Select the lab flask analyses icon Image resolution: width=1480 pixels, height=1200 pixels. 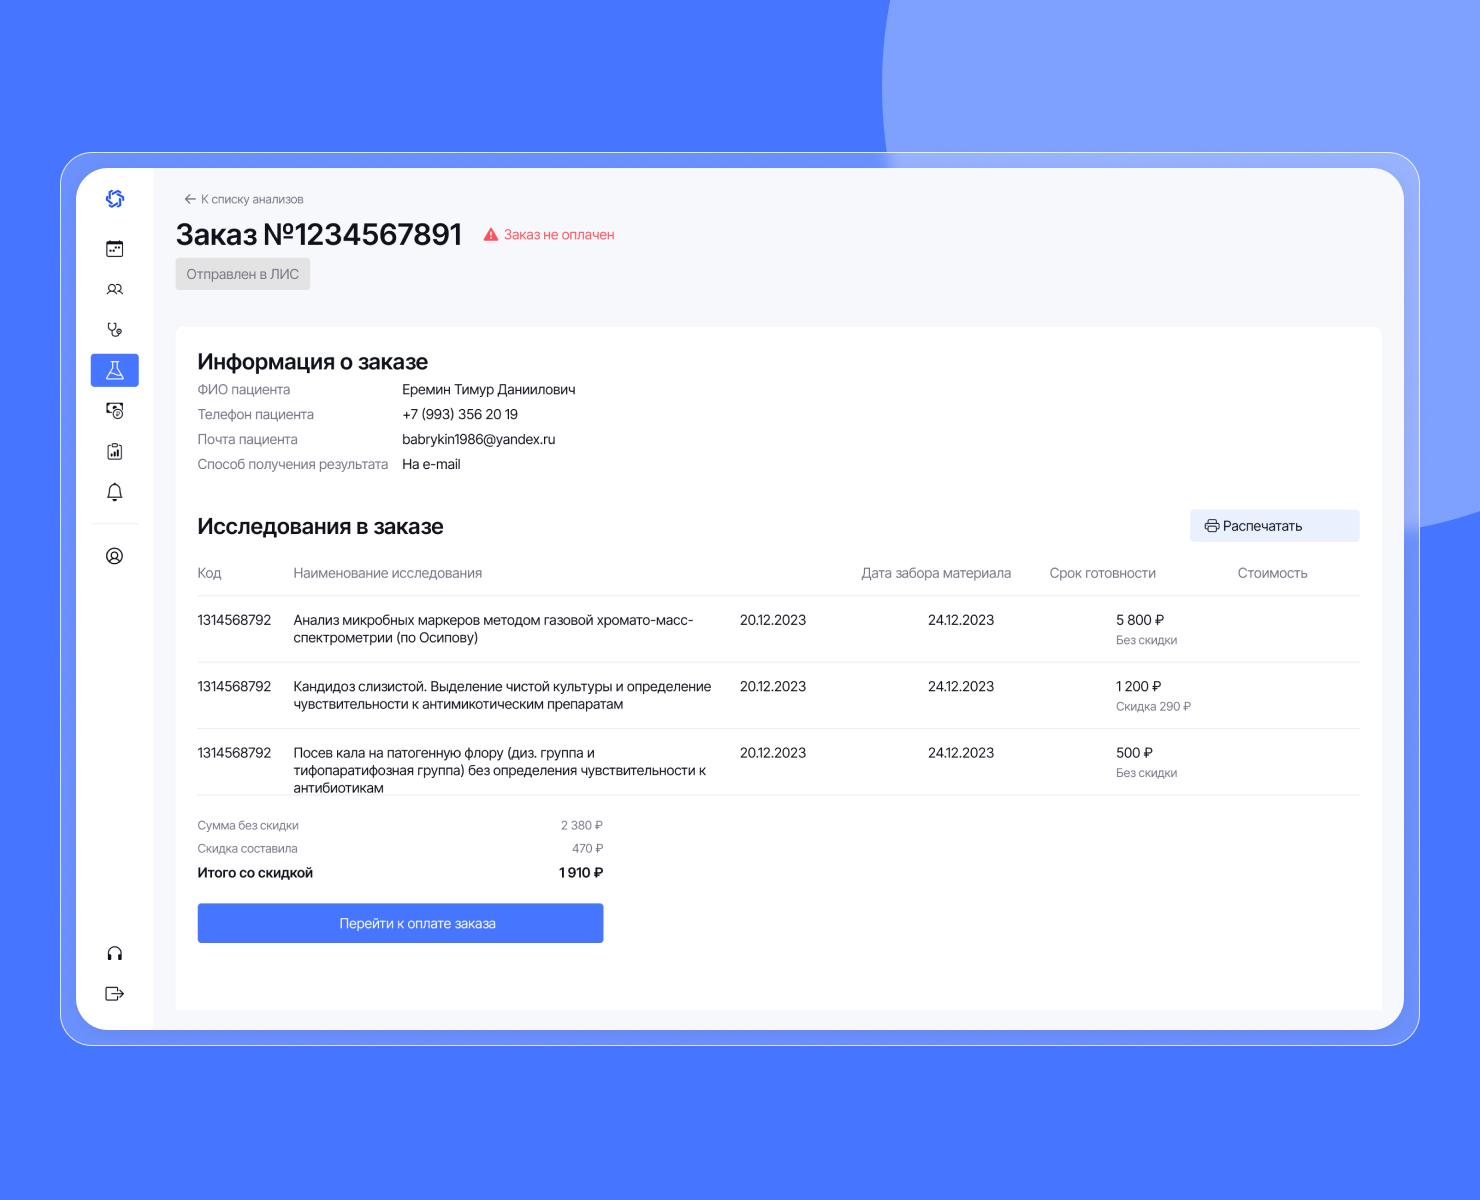click(x=114, y=370)
